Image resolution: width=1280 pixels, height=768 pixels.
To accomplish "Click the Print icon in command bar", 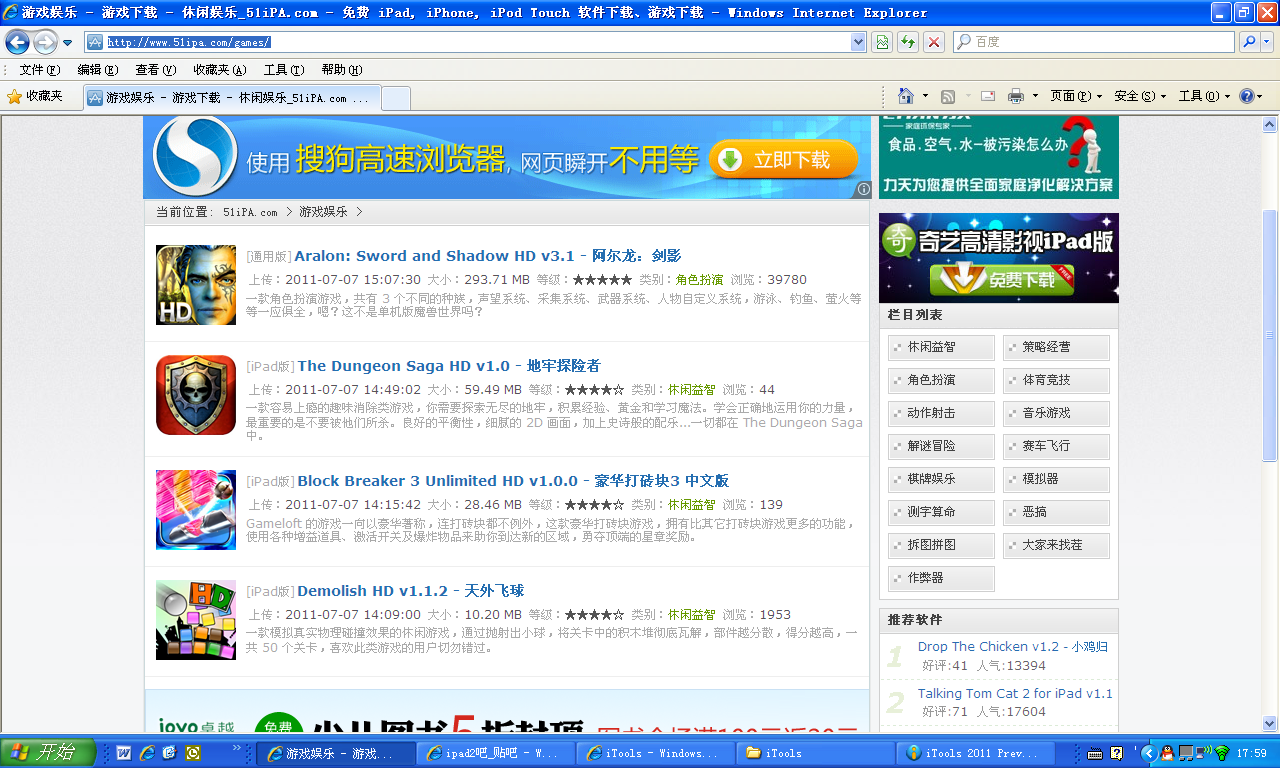I will tap(1016, 96).
